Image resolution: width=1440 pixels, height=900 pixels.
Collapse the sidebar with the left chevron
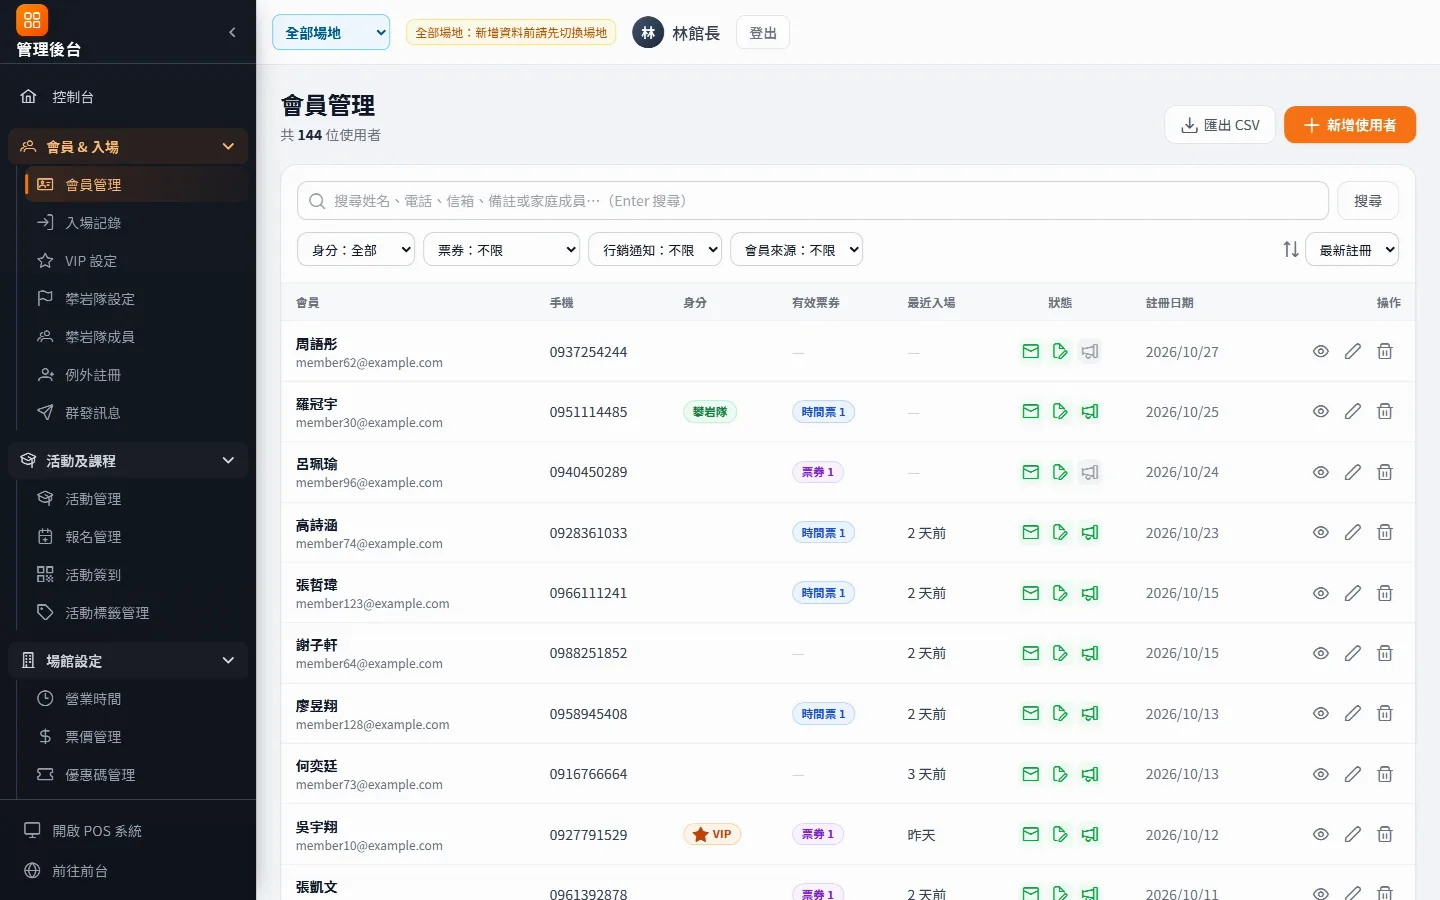[232, 32]
